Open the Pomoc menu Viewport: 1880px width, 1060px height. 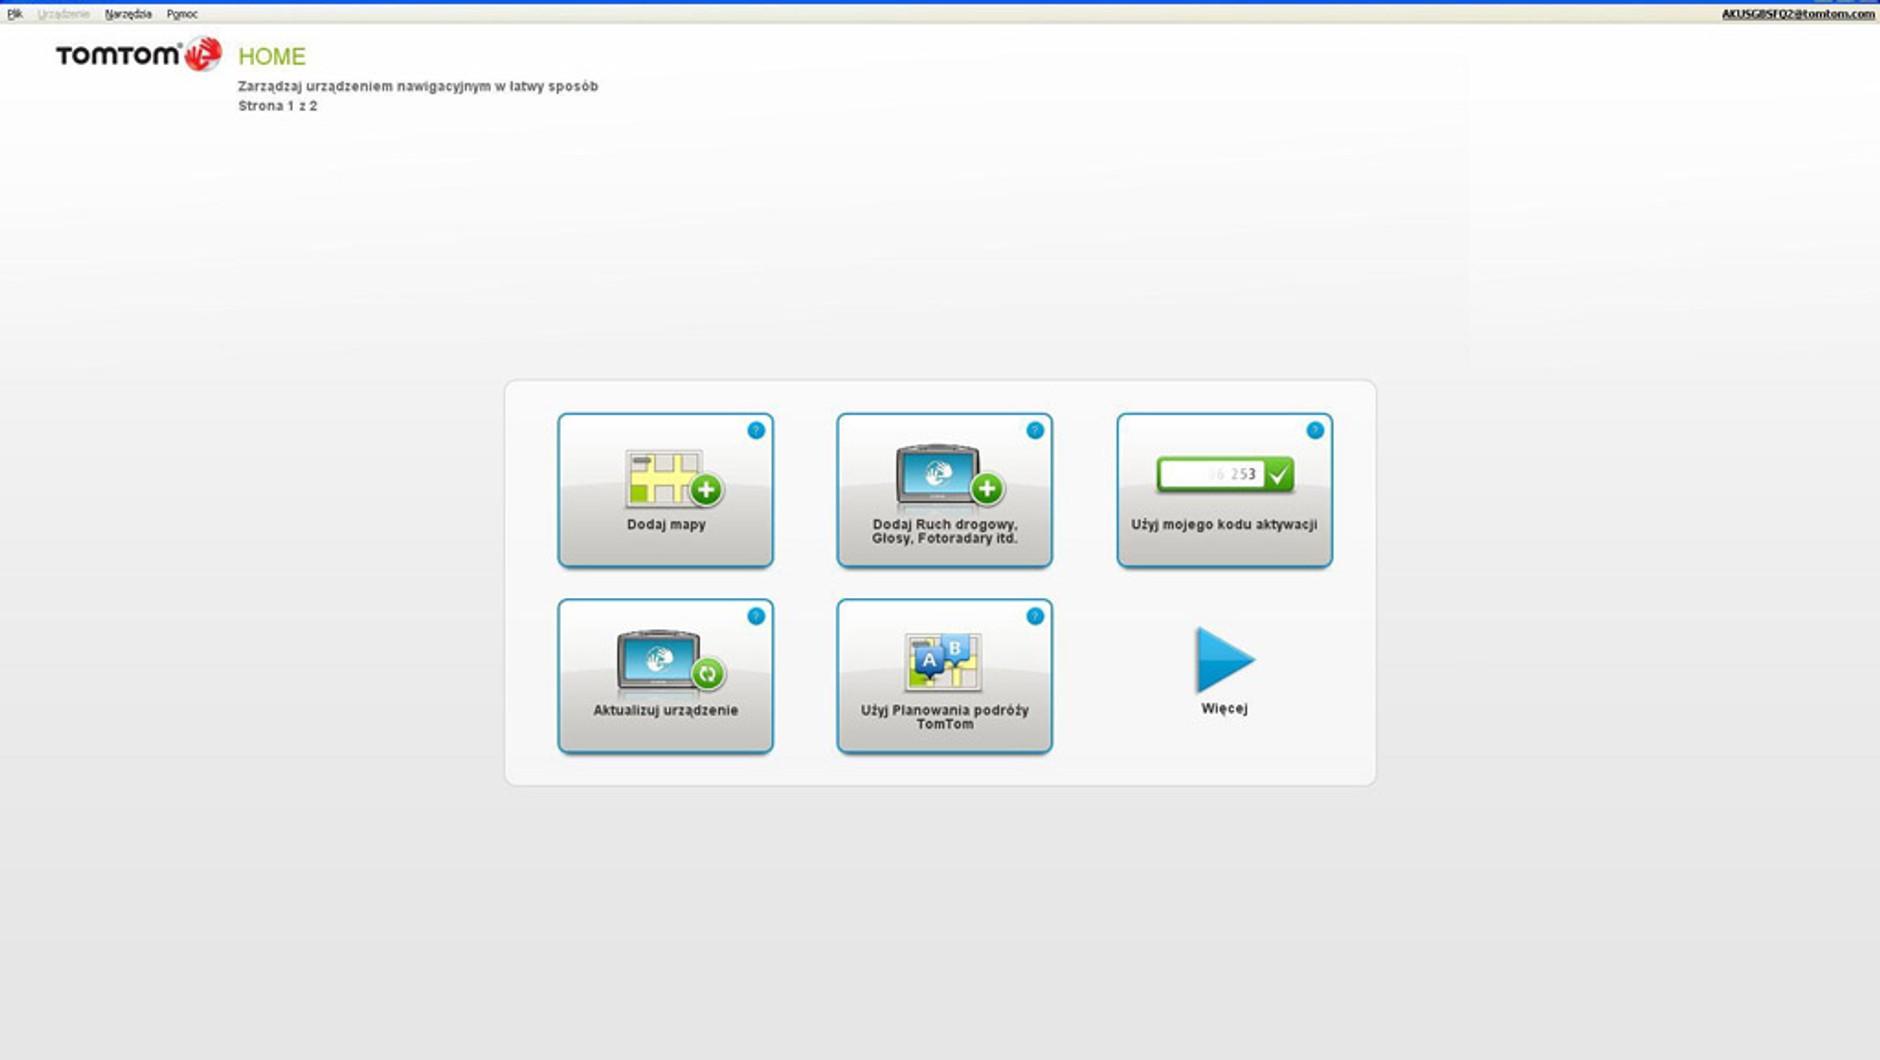point(182,14)
